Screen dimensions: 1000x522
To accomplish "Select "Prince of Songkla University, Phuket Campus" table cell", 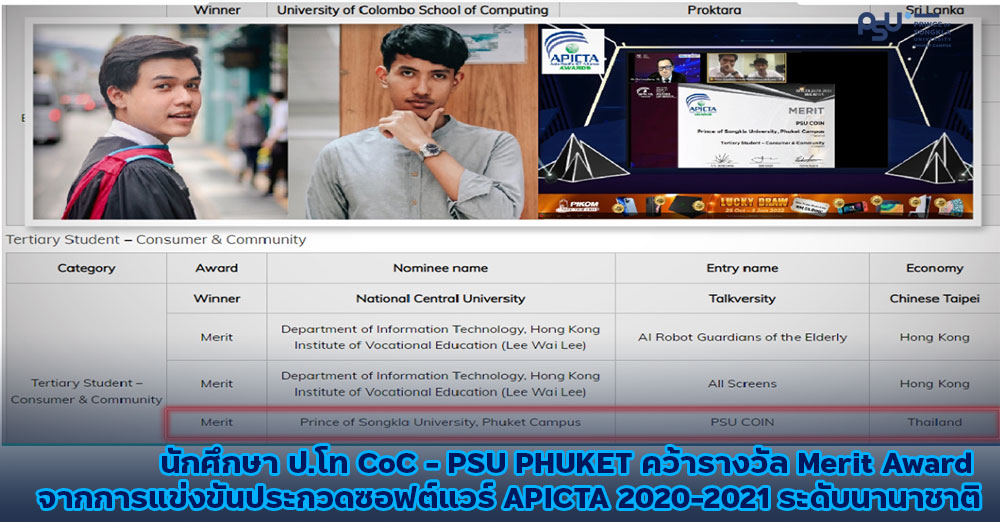I will 441,422.
